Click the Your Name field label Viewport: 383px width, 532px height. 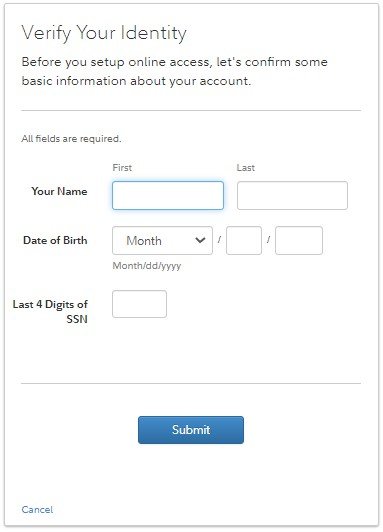coord(59,191)
